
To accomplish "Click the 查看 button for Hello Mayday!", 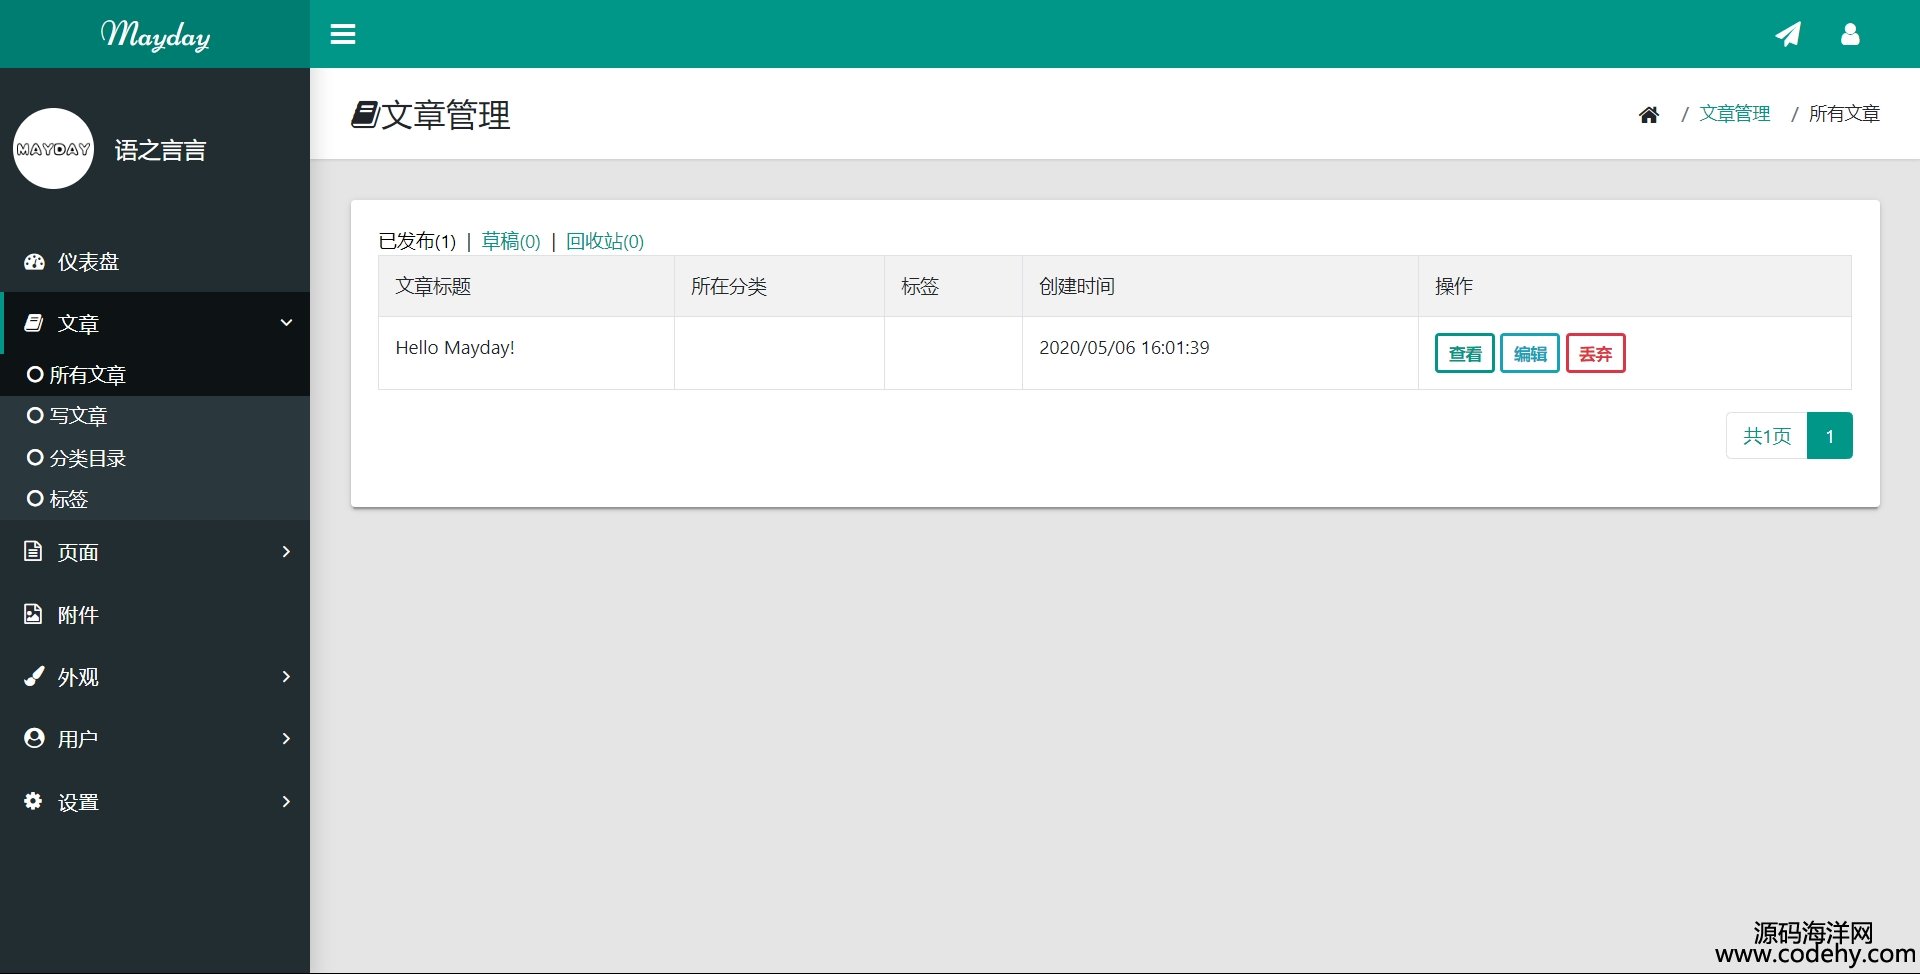I will coord(1465,353).
